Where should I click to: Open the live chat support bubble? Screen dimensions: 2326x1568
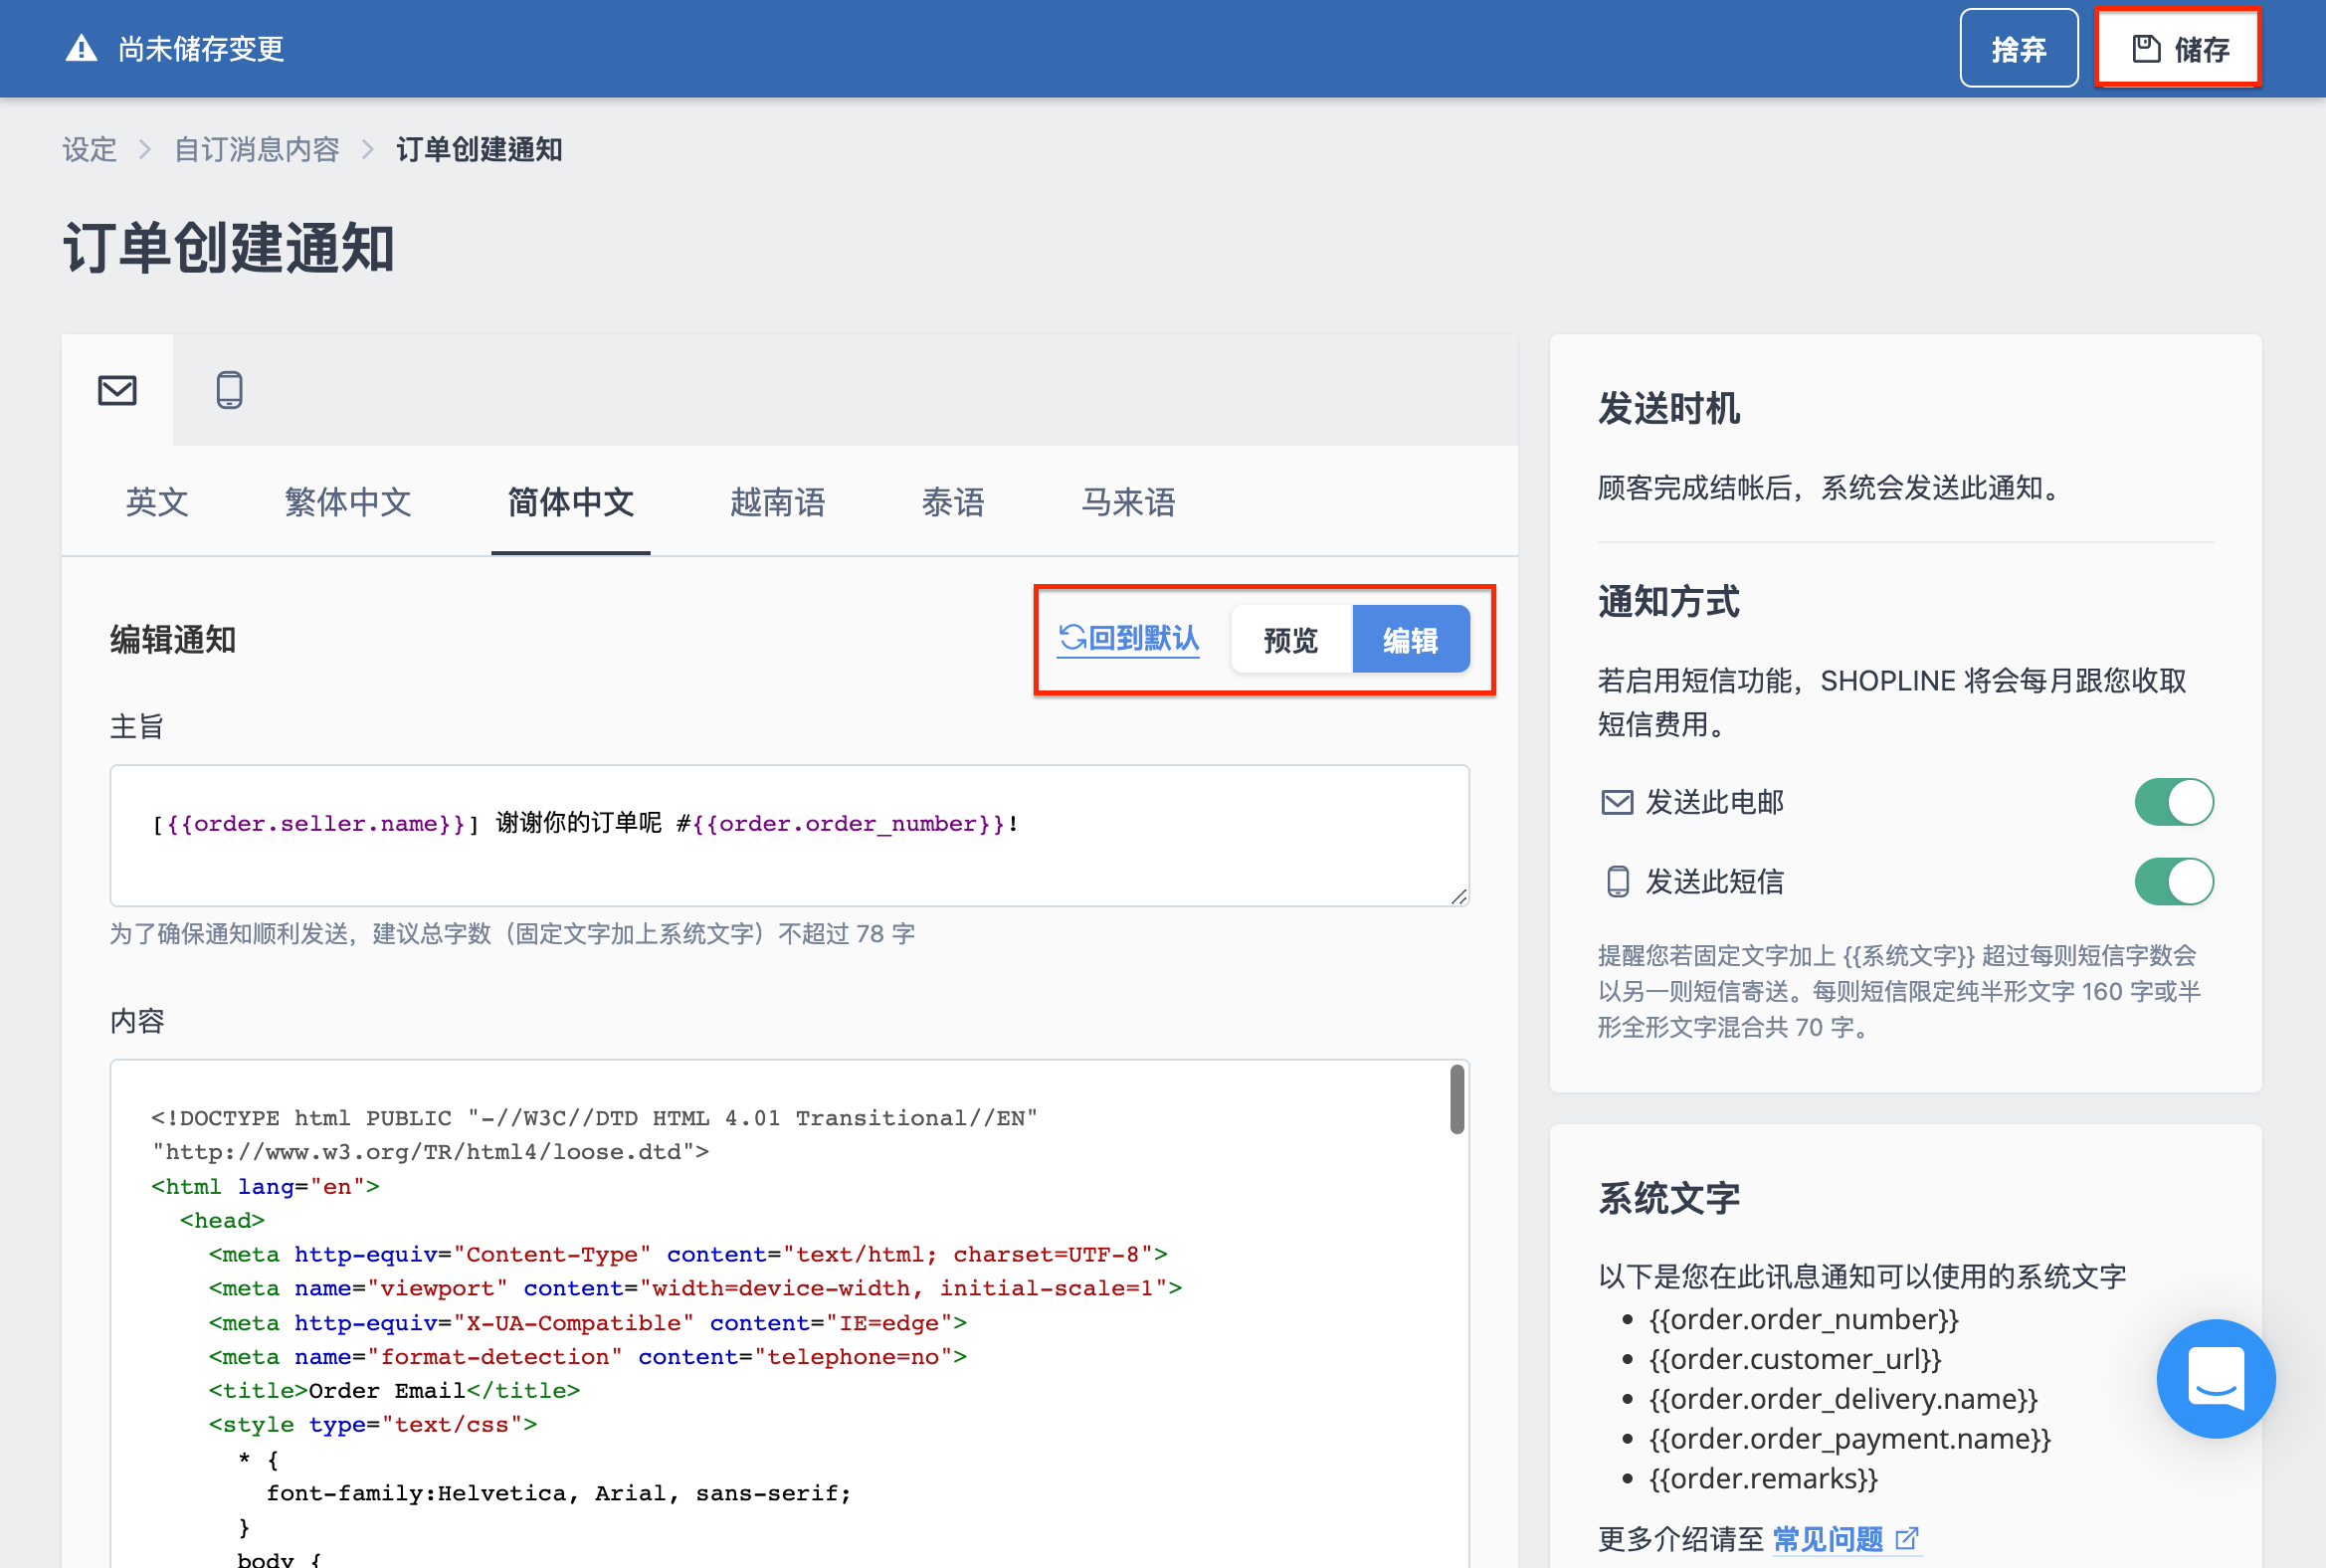[x=2215, y=1378]
